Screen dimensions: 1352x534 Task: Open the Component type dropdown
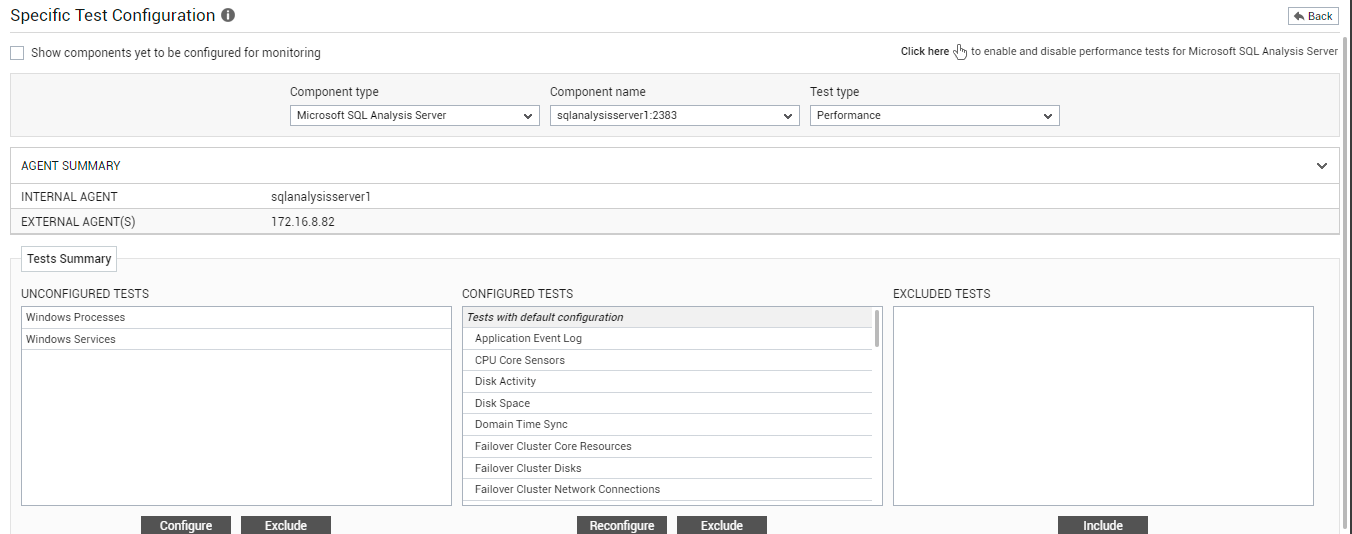[x=415, y=116]
